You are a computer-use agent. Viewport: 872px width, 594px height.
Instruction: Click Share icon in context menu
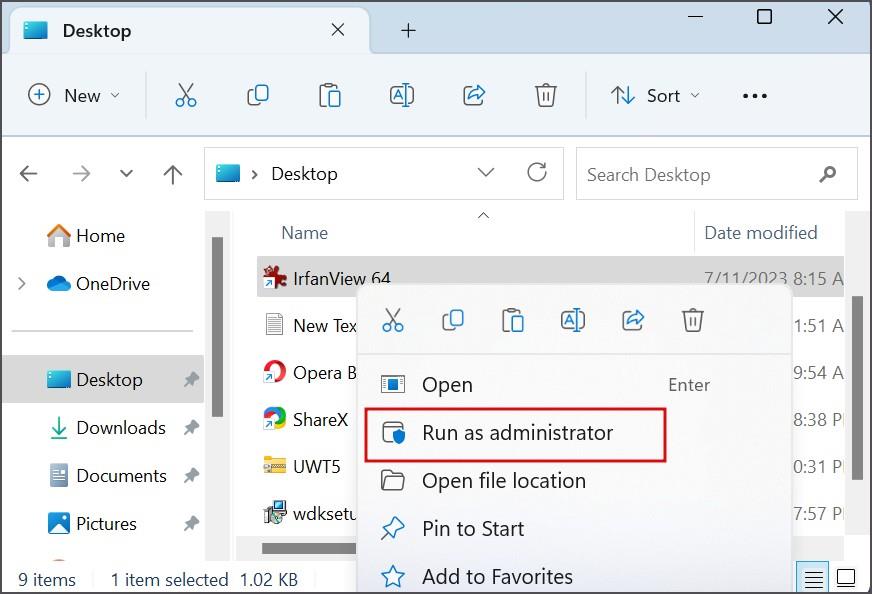click(633, 321)
